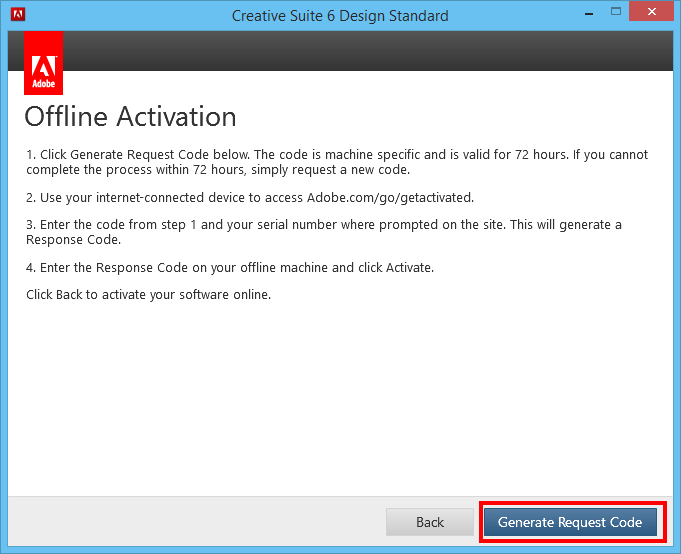
Task: Close the Creative Suite 6 installer window
Action: pos(651,11)
